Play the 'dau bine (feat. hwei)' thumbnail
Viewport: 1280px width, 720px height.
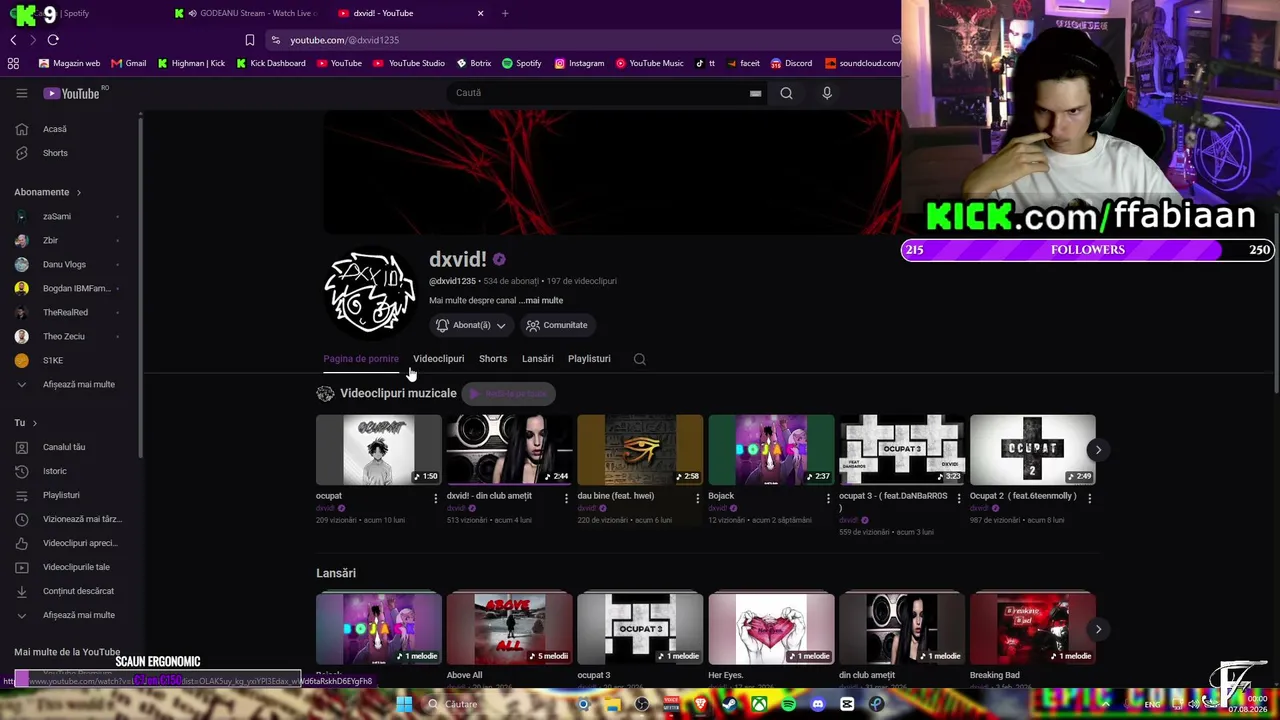pos(640,450)
